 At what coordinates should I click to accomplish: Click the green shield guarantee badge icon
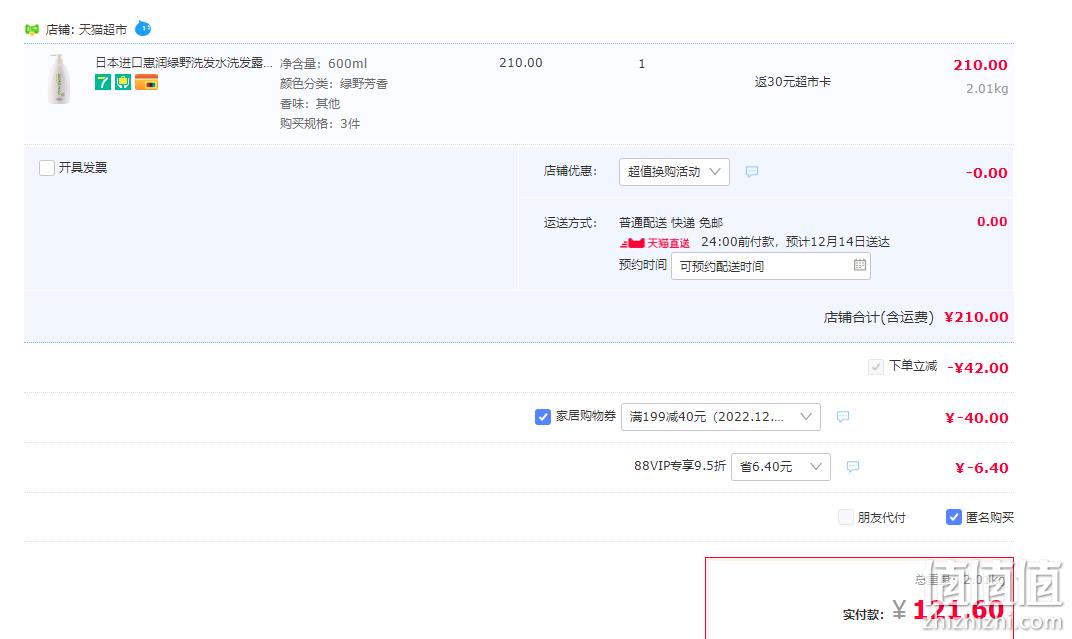(123, 83)
